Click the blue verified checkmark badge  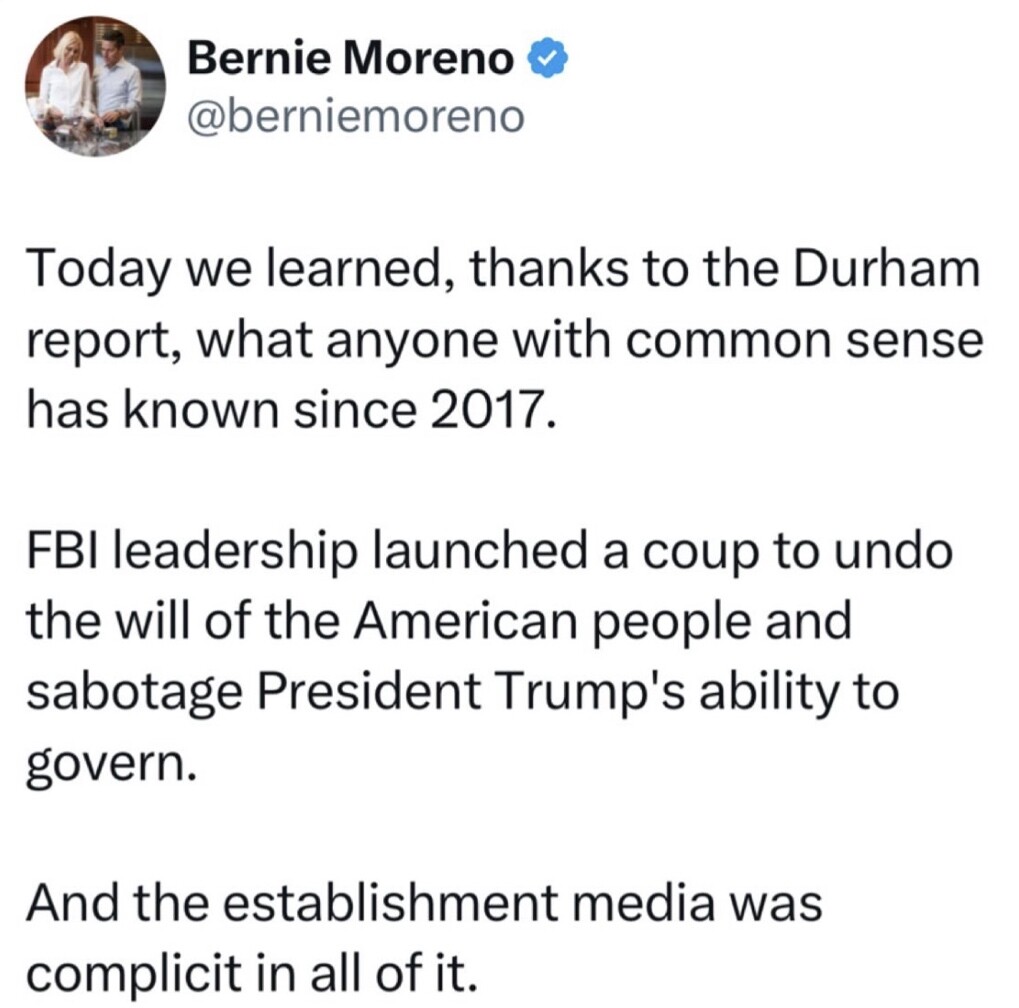(x=550, y=58)
